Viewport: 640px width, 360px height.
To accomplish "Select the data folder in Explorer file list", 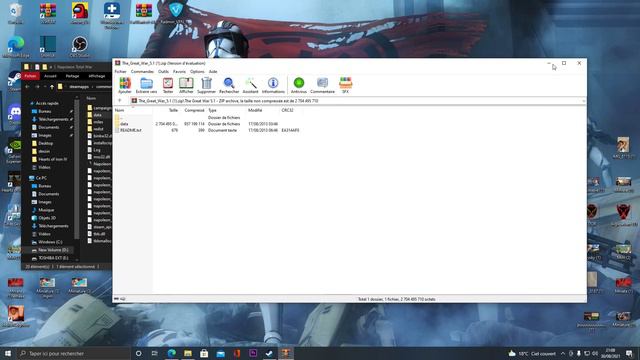I will tap(97, 115).
